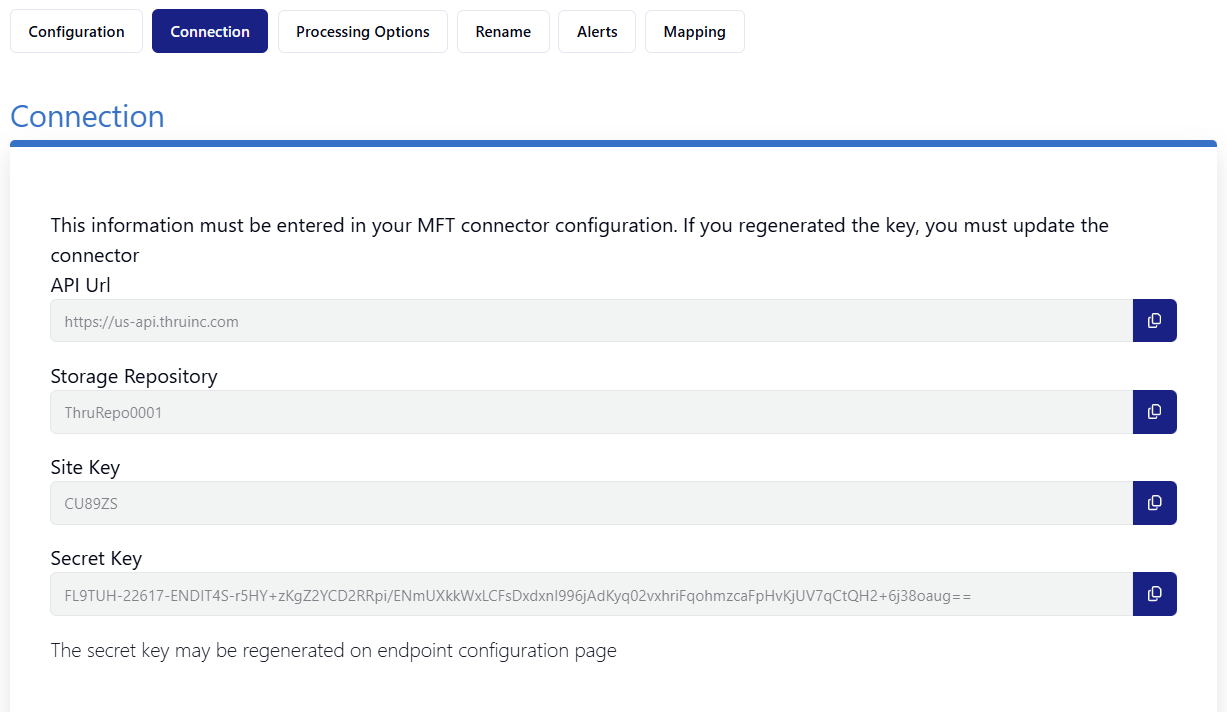Click the API Url label

tap(80, 285)
